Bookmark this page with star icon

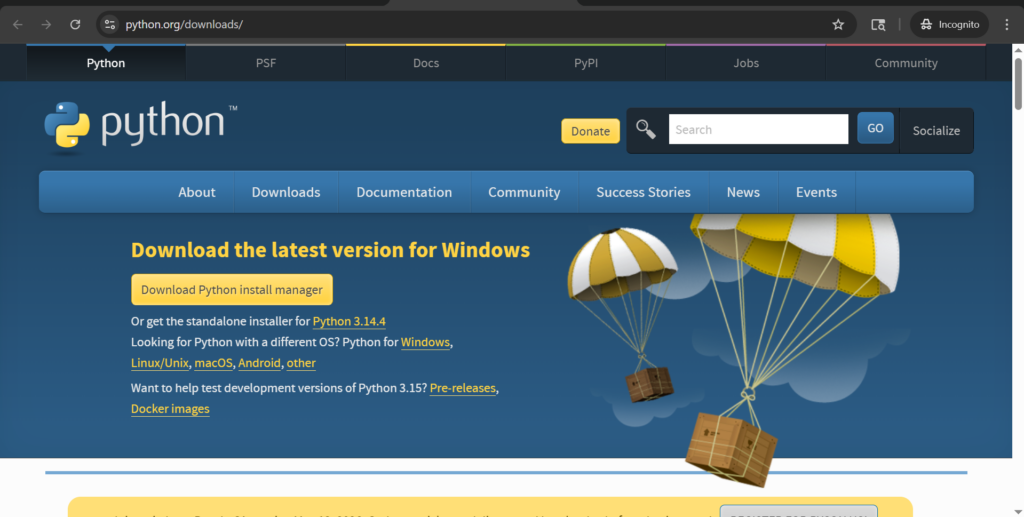[x=838, y=24]
